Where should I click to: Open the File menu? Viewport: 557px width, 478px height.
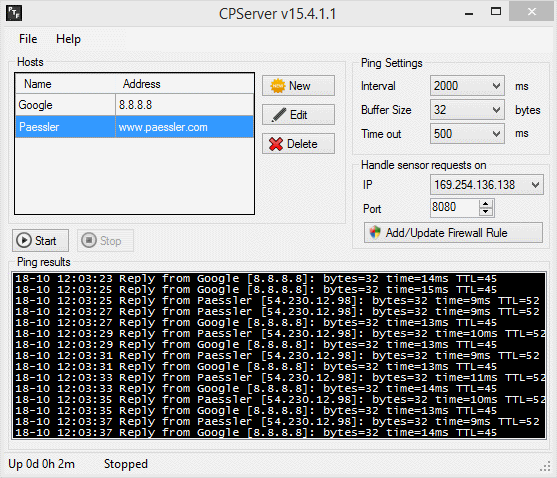point(28,39)
